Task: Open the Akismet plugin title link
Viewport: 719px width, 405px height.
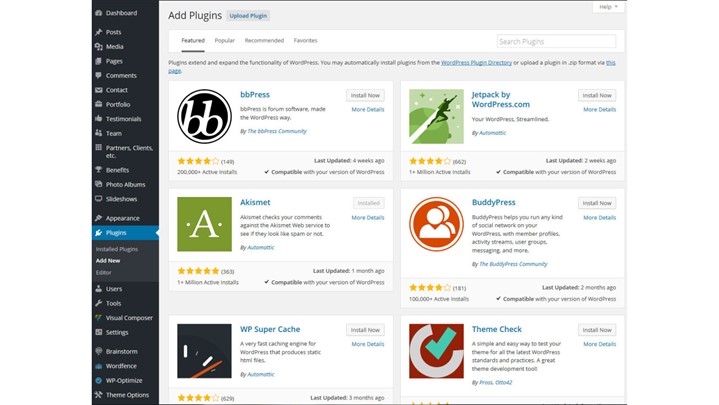Action: (x=255, y=202)
